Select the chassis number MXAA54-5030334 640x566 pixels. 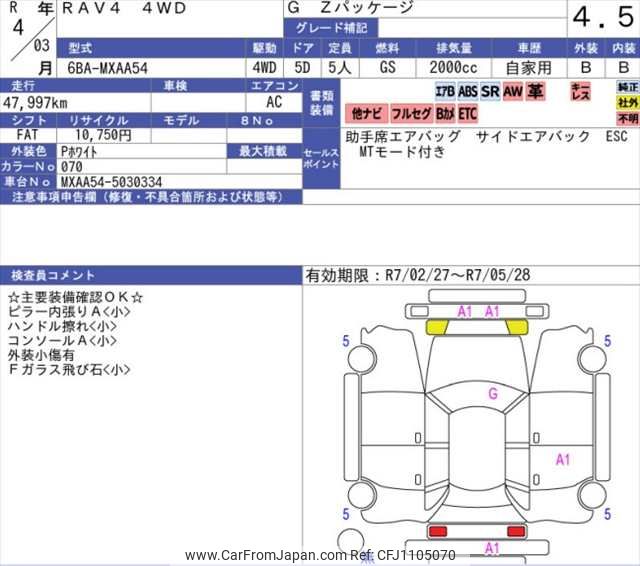coord(111,182)
